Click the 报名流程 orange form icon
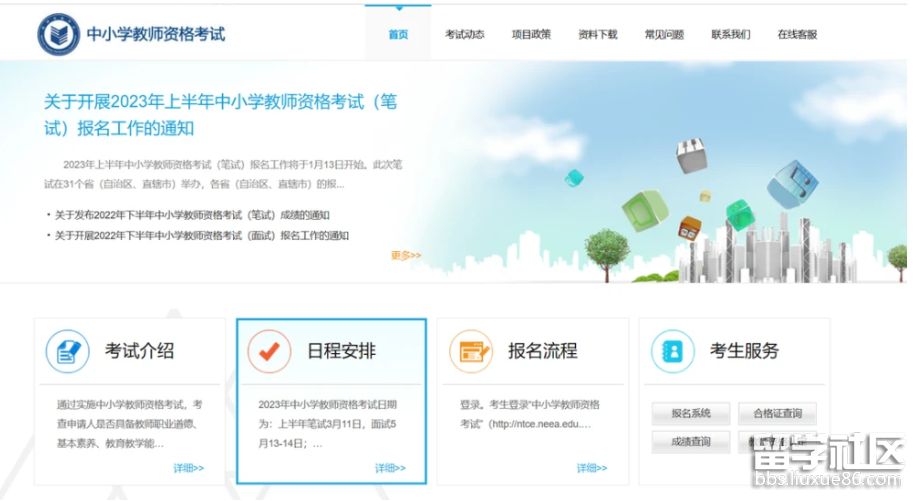The image size is (918, 501). click(x=471, y=351)
